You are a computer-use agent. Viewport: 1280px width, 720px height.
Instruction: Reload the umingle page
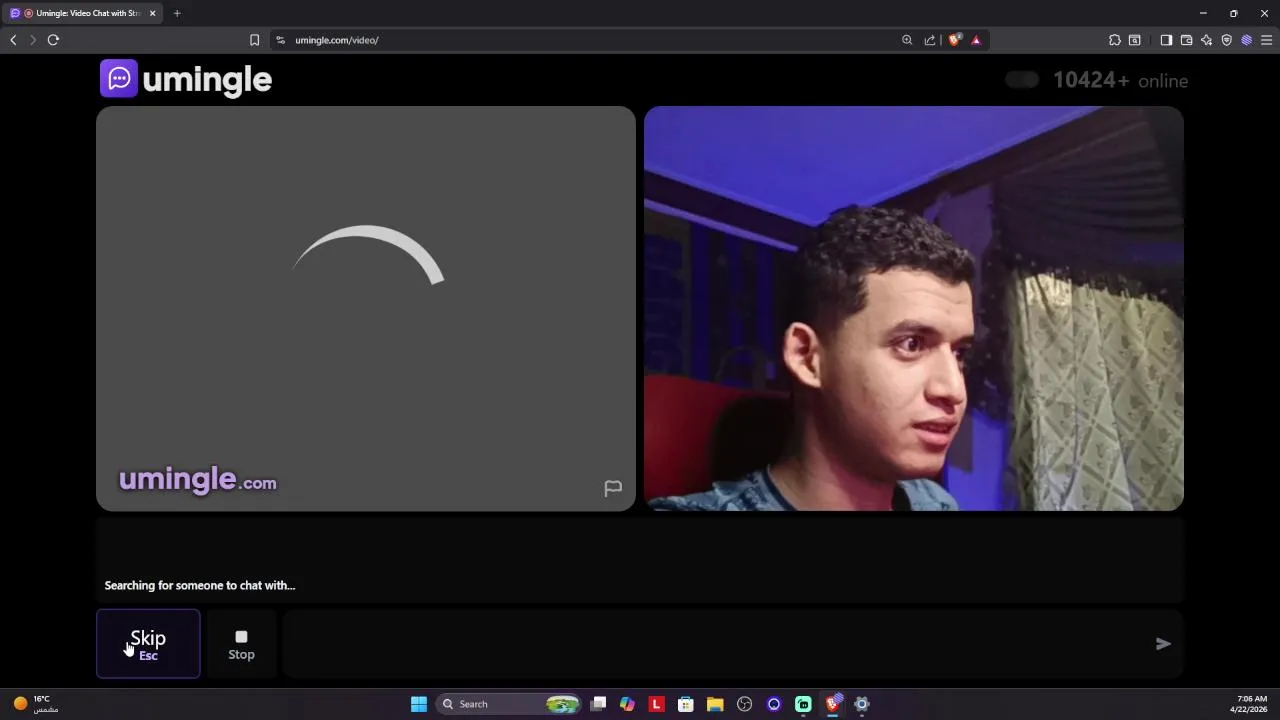(x=53, y=40)
